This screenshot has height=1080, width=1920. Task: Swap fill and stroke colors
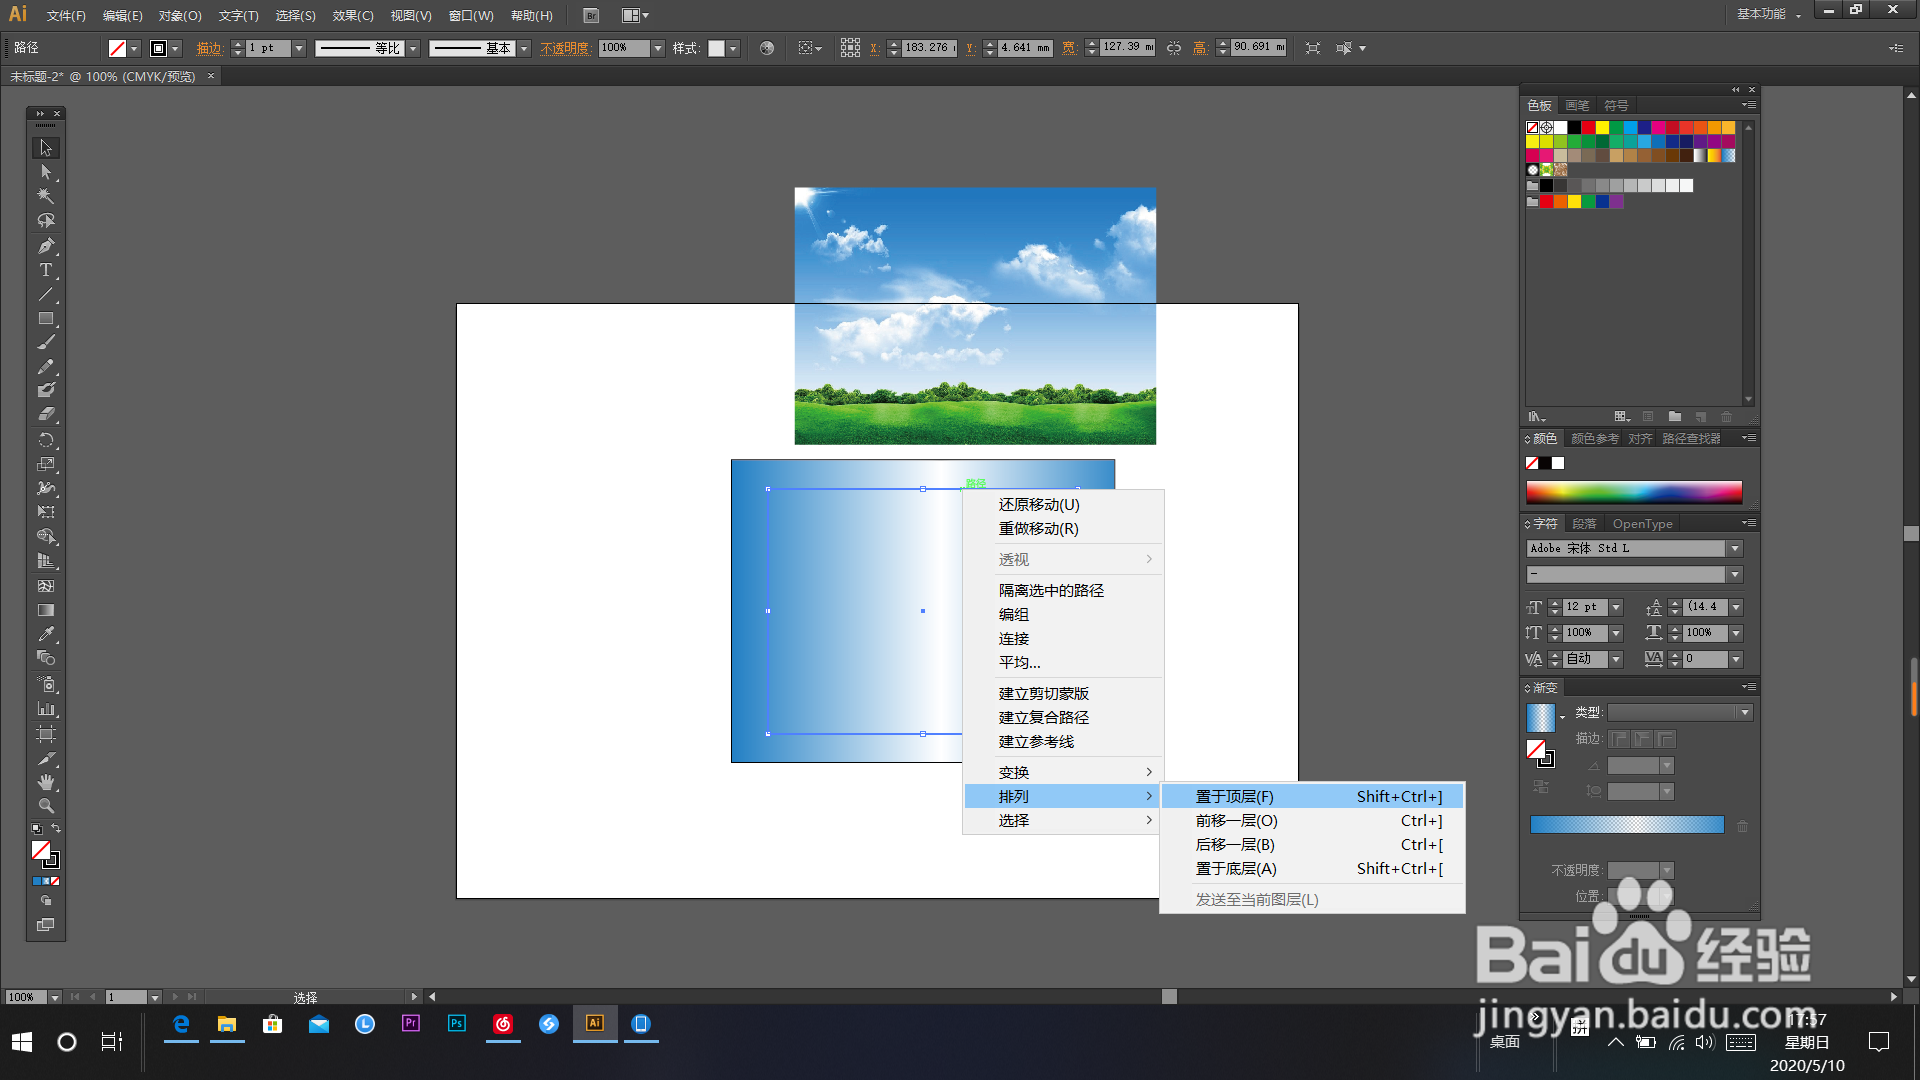tap(56, 828)
